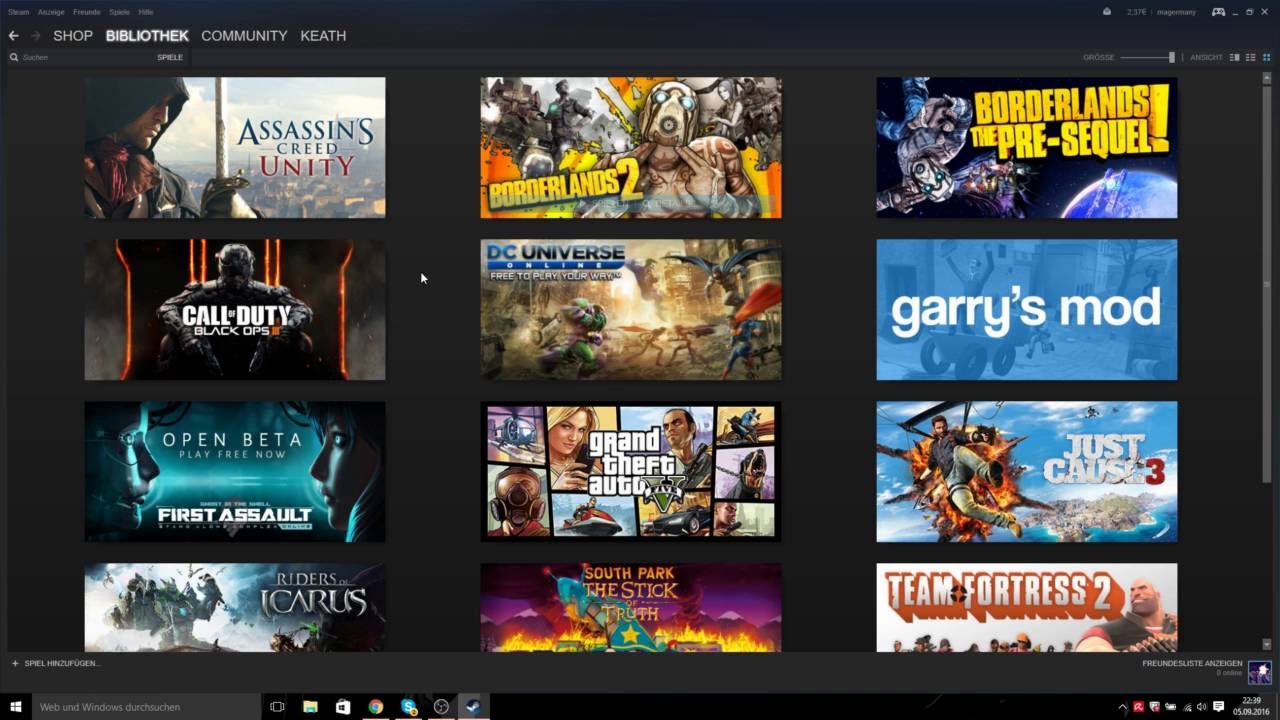Screen dimensions: 1280x720
Task: Select the Team Fortress 2 tile
Action: point(1027,608)
